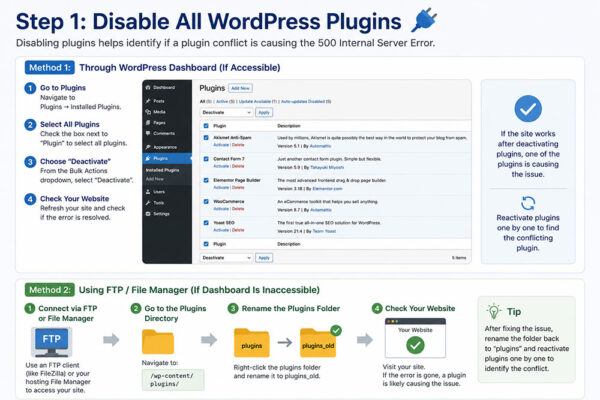Uncheck the Contact Form 7 checkbox
Screen dimensions: 600x400
point(206,158)
